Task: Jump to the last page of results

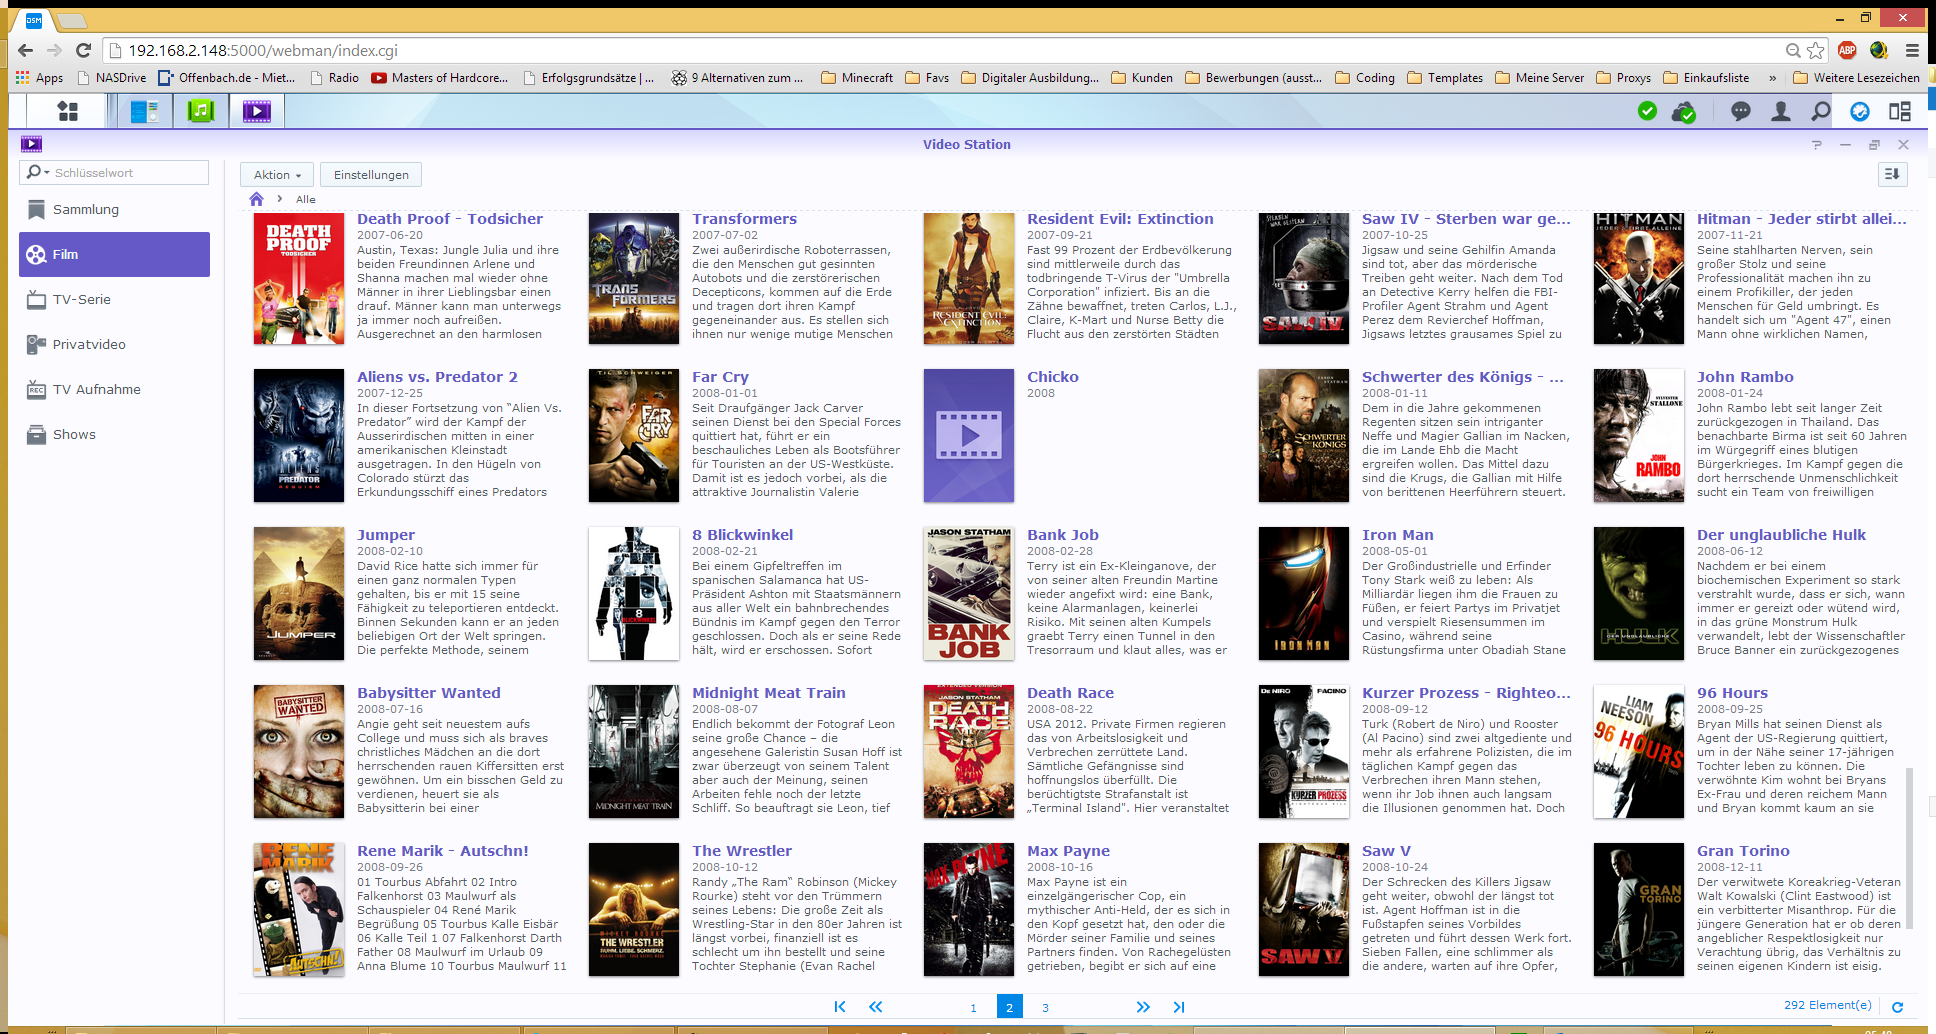Action: pos(1179,1007)
